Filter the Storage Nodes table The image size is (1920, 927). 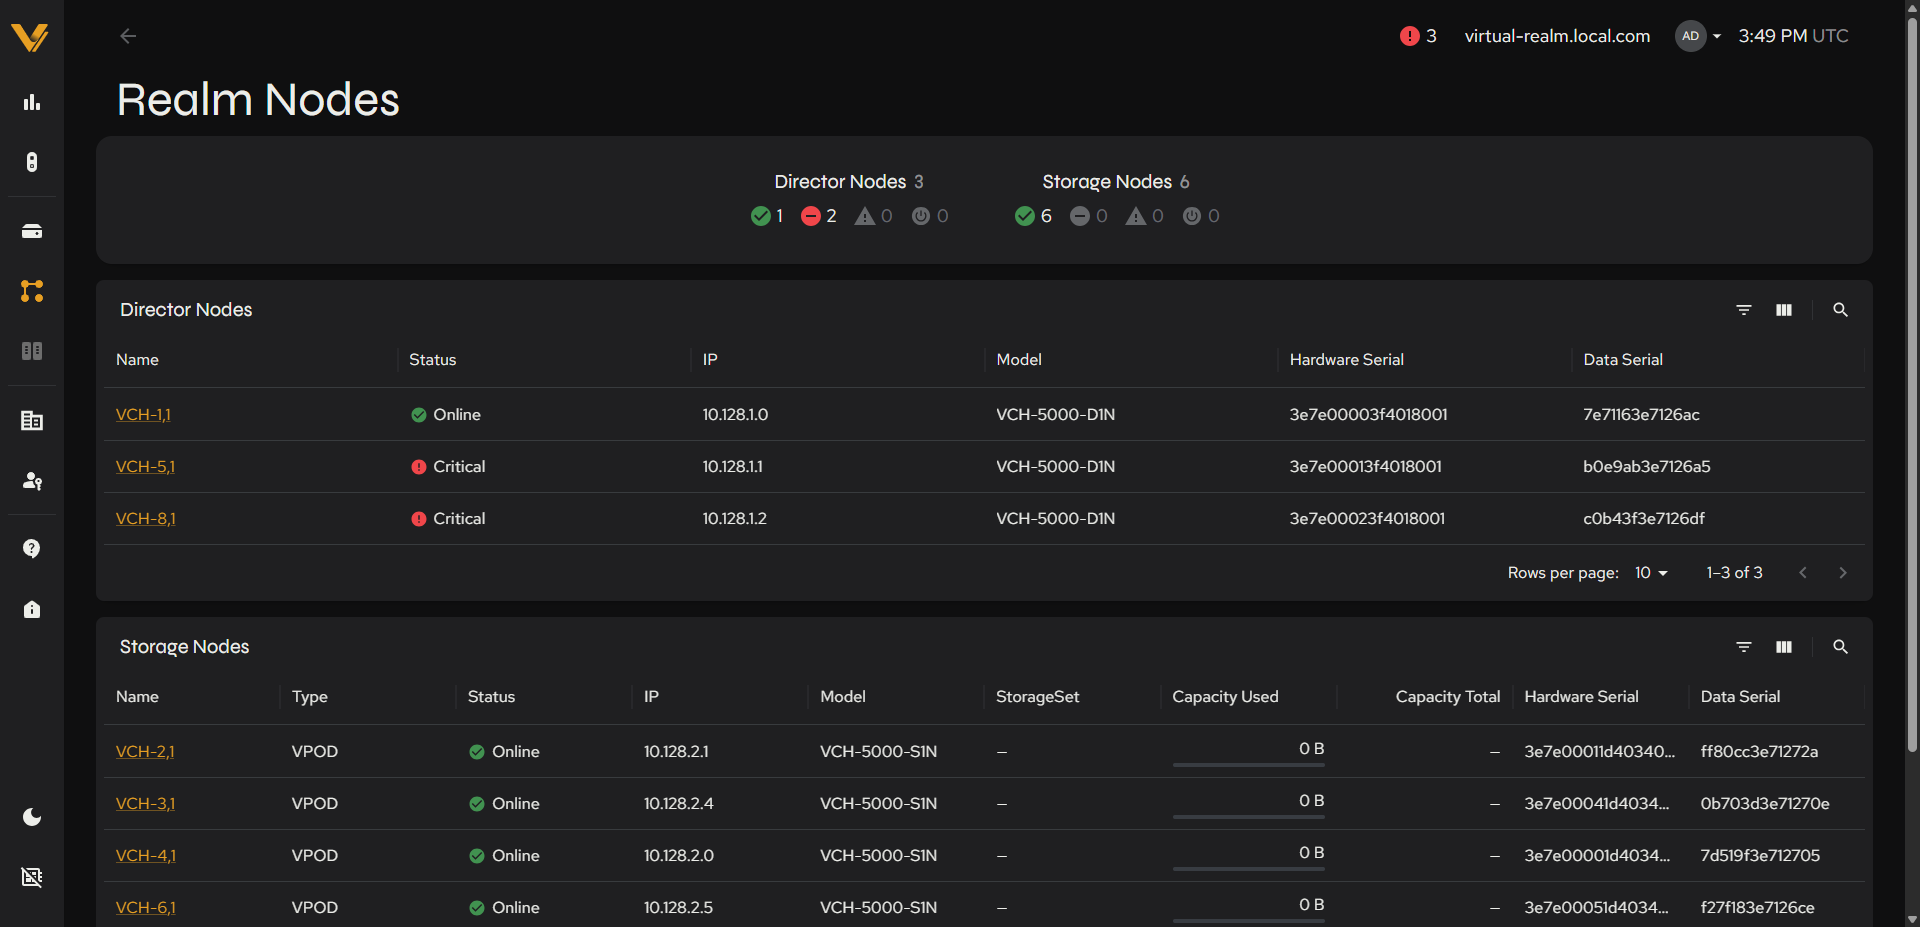pyautogui.click(x=1744, y=647)
